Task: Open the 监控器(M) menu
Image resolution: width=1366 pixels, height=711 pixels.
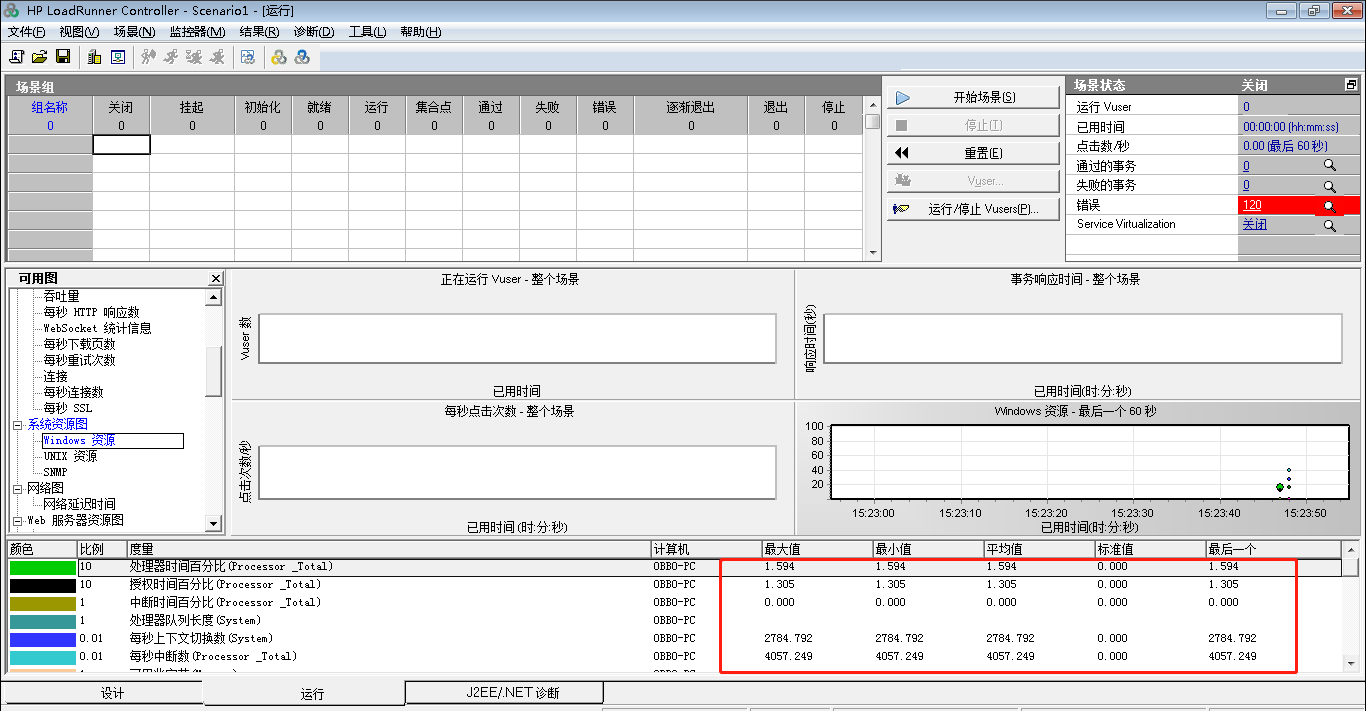Action: 197,32
